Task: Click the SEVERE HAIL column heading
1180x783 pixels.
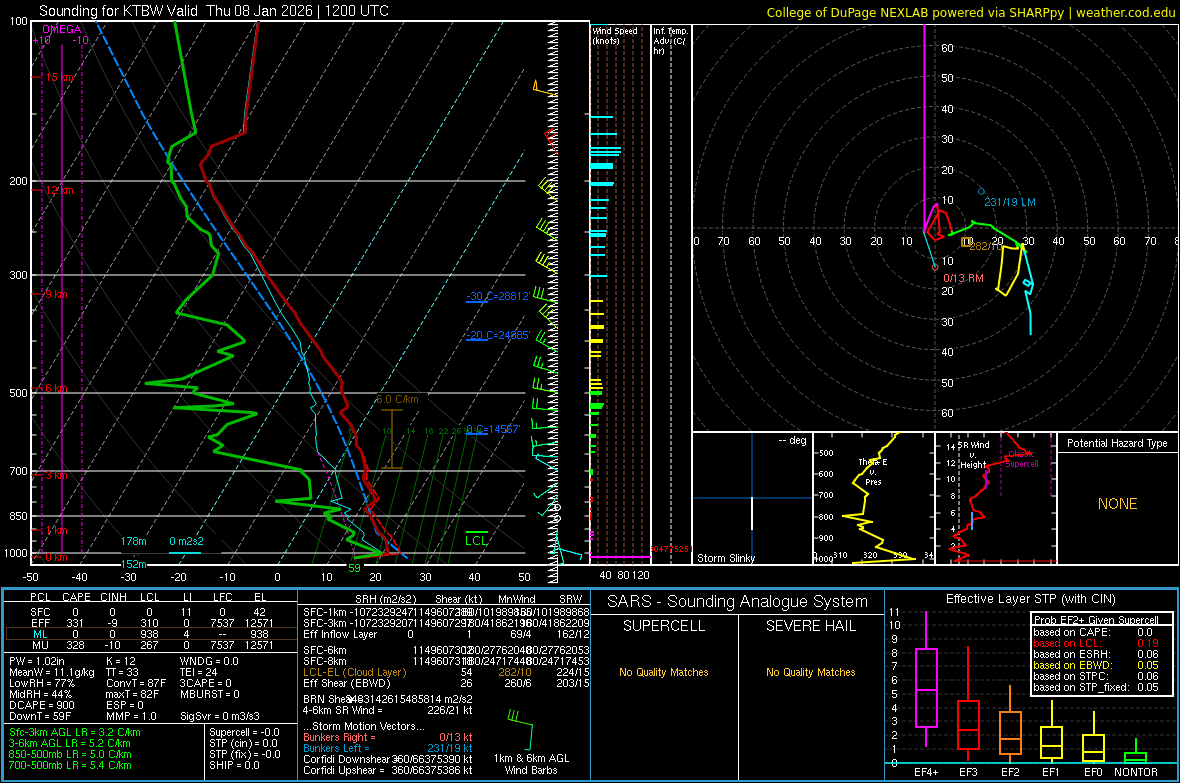Action: [810, 626]
